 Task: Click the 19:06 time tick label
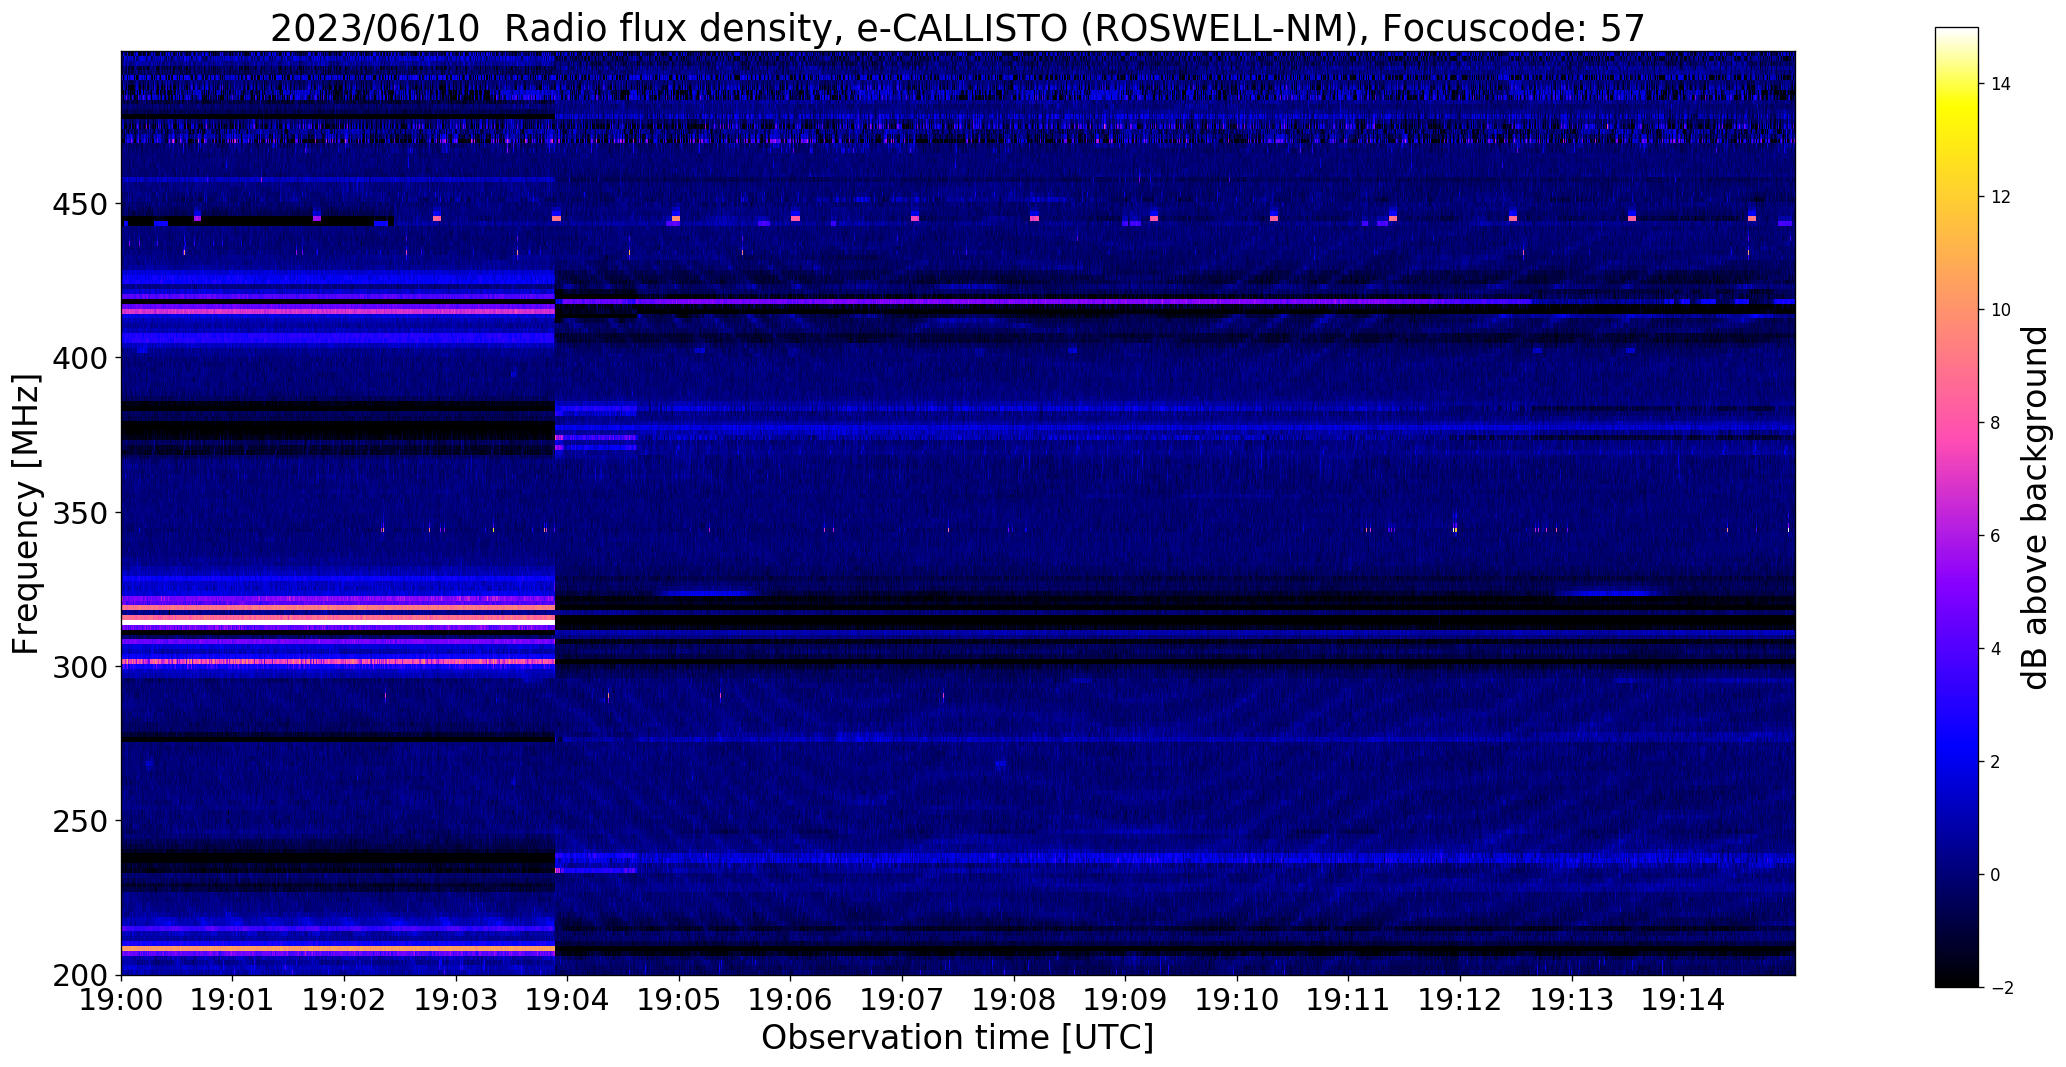point(791,999)
